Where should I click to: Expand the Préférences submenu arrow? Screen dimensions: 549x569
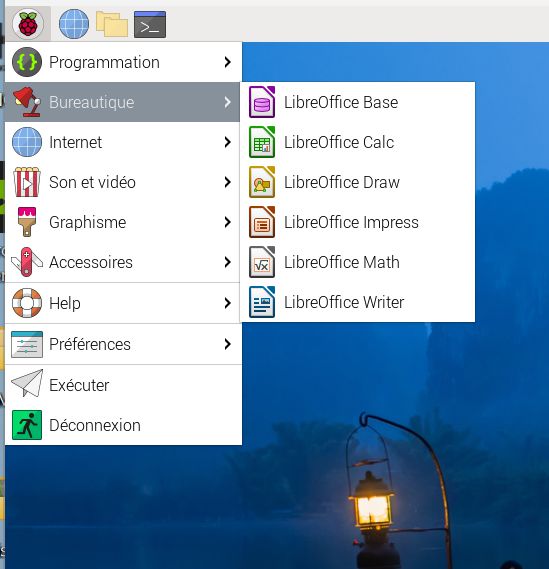coord(228,344)
